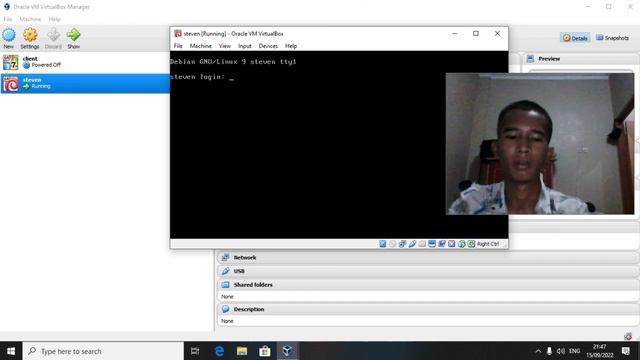
Task: Click the hard disk activity status icon
Action: (382, 244)
